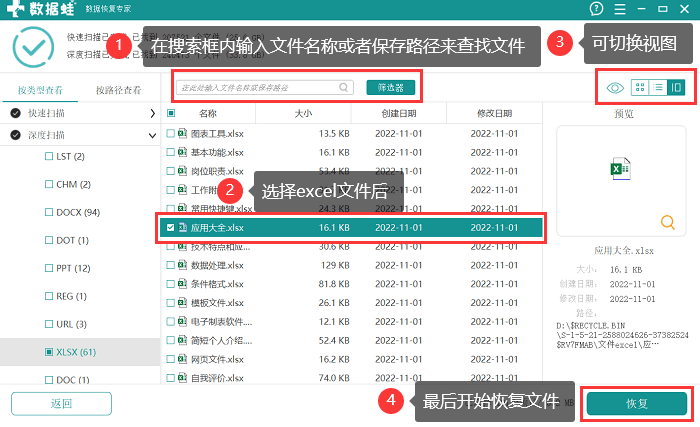Image resolution: width=700 pixels, height=427 pixels.
Task: Click Excel icon of 条件格式.xlsx
Action: (x=182, y=284)
